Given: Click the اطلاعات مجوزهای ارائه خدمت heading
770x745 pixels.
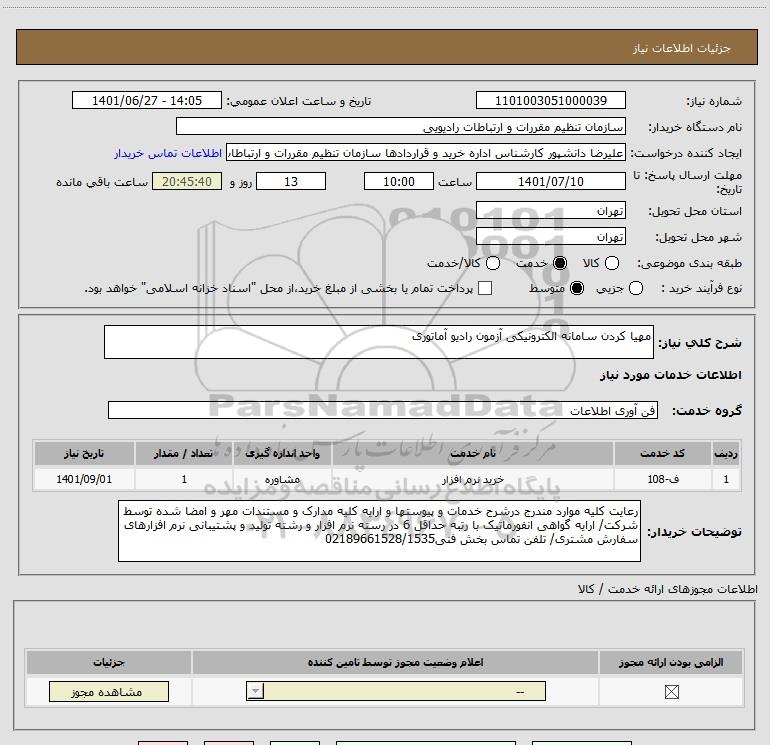Looking at the screenshot, I should tap(668, 588).
